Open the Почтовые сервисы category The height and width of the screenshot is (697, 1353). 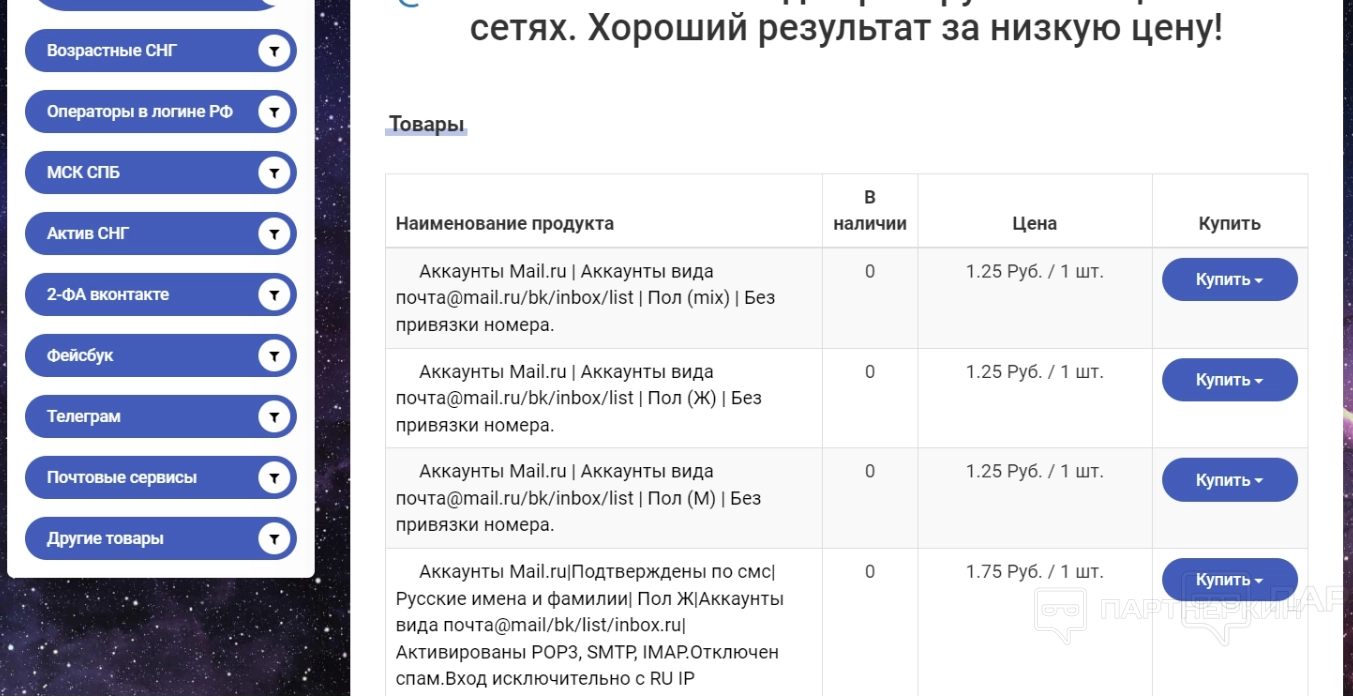click(160, 477)
